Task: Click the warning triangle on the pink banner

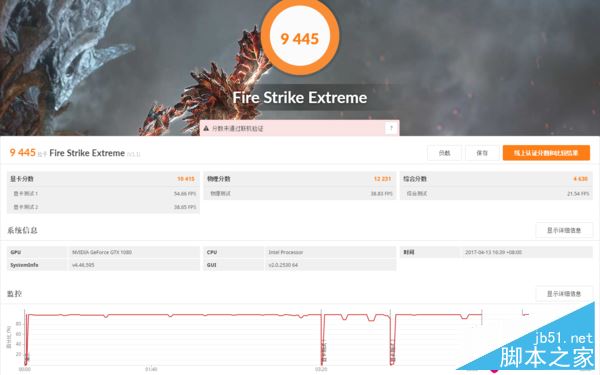Action: click(206, 129)
